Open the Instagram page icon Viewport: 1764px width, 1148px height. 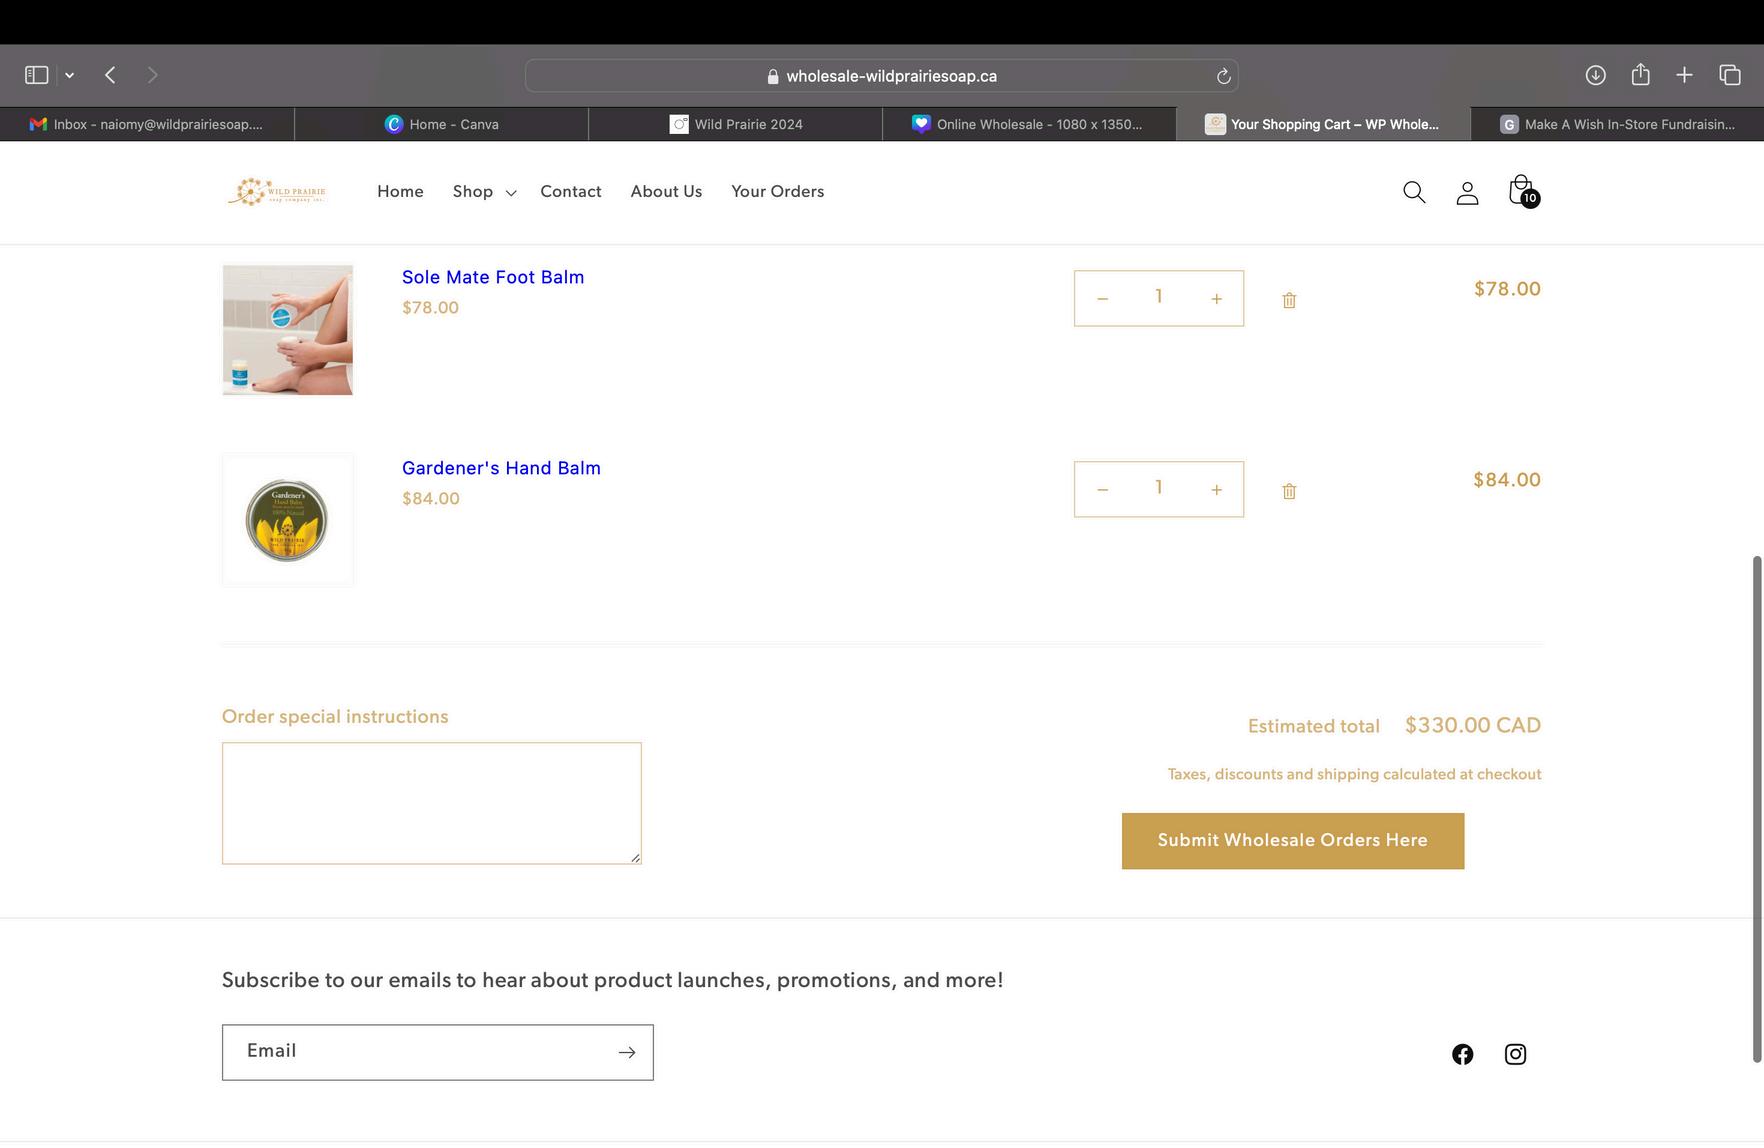click(x=1516, y=1054)
